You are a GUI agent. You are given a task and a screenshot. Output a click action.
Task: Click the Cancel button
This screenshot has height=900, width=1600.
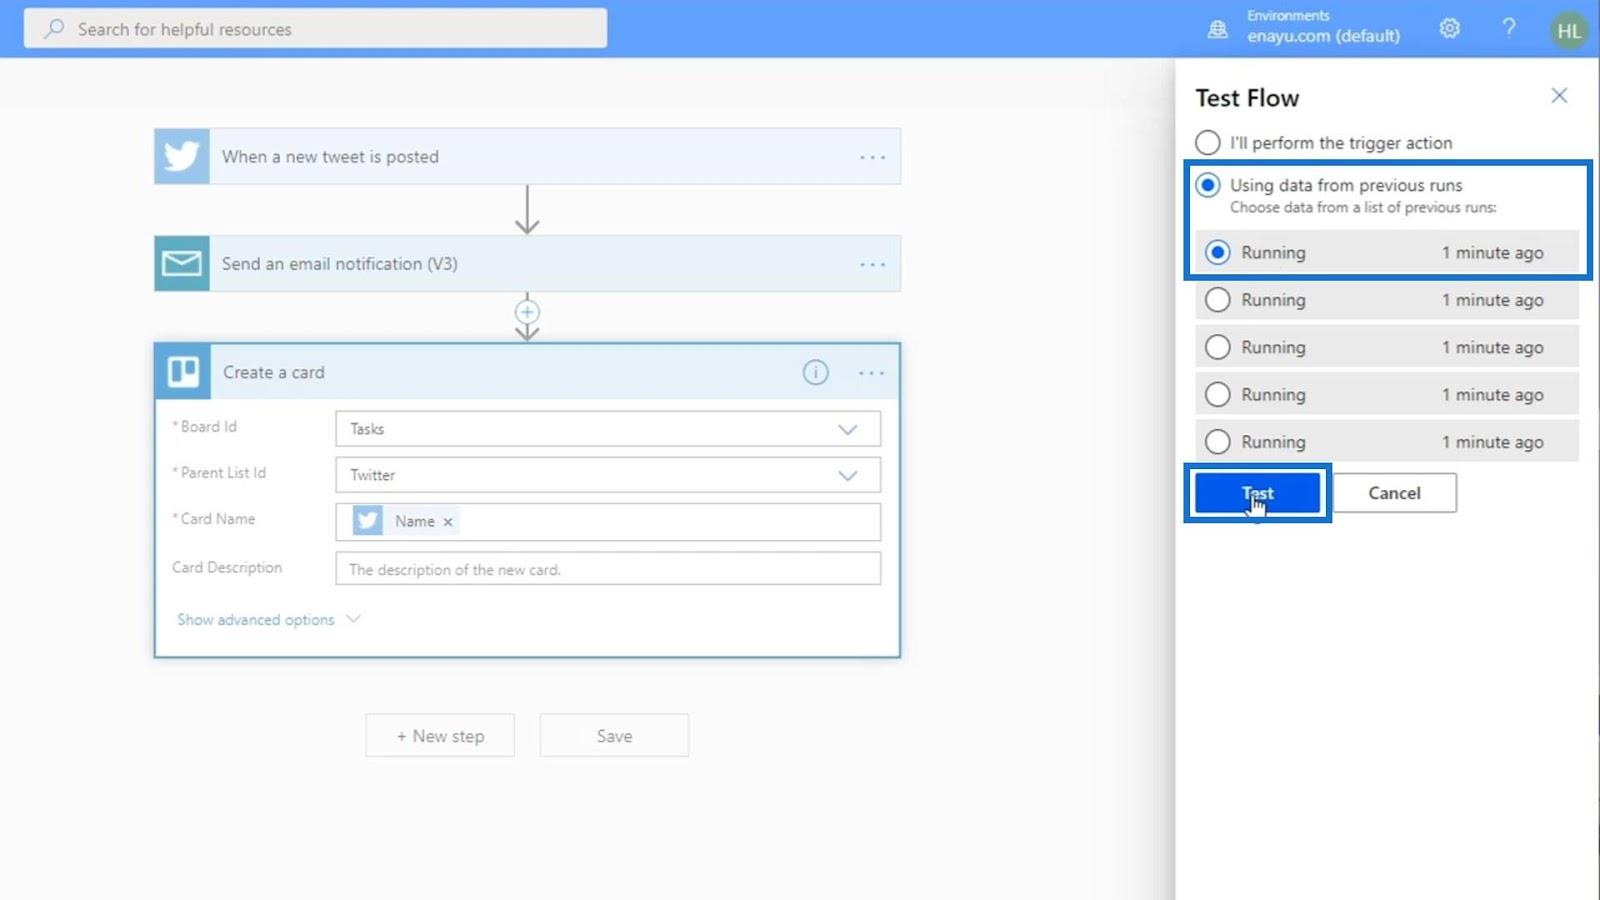click(x=1394, y=493)
